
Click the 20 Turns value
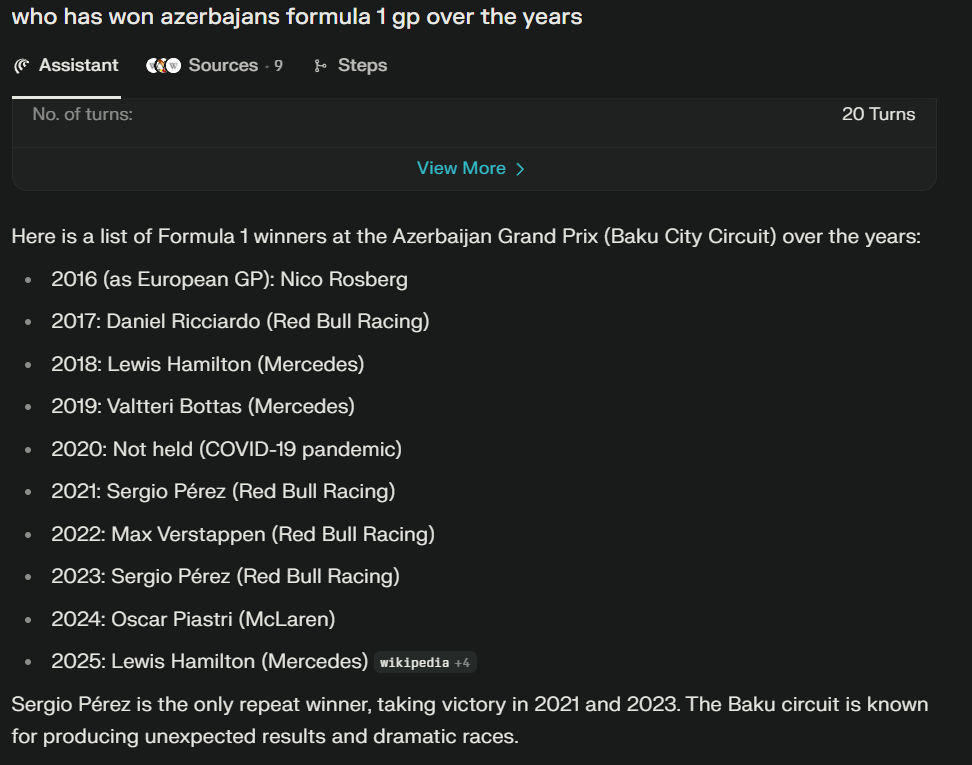pos(878,114)
